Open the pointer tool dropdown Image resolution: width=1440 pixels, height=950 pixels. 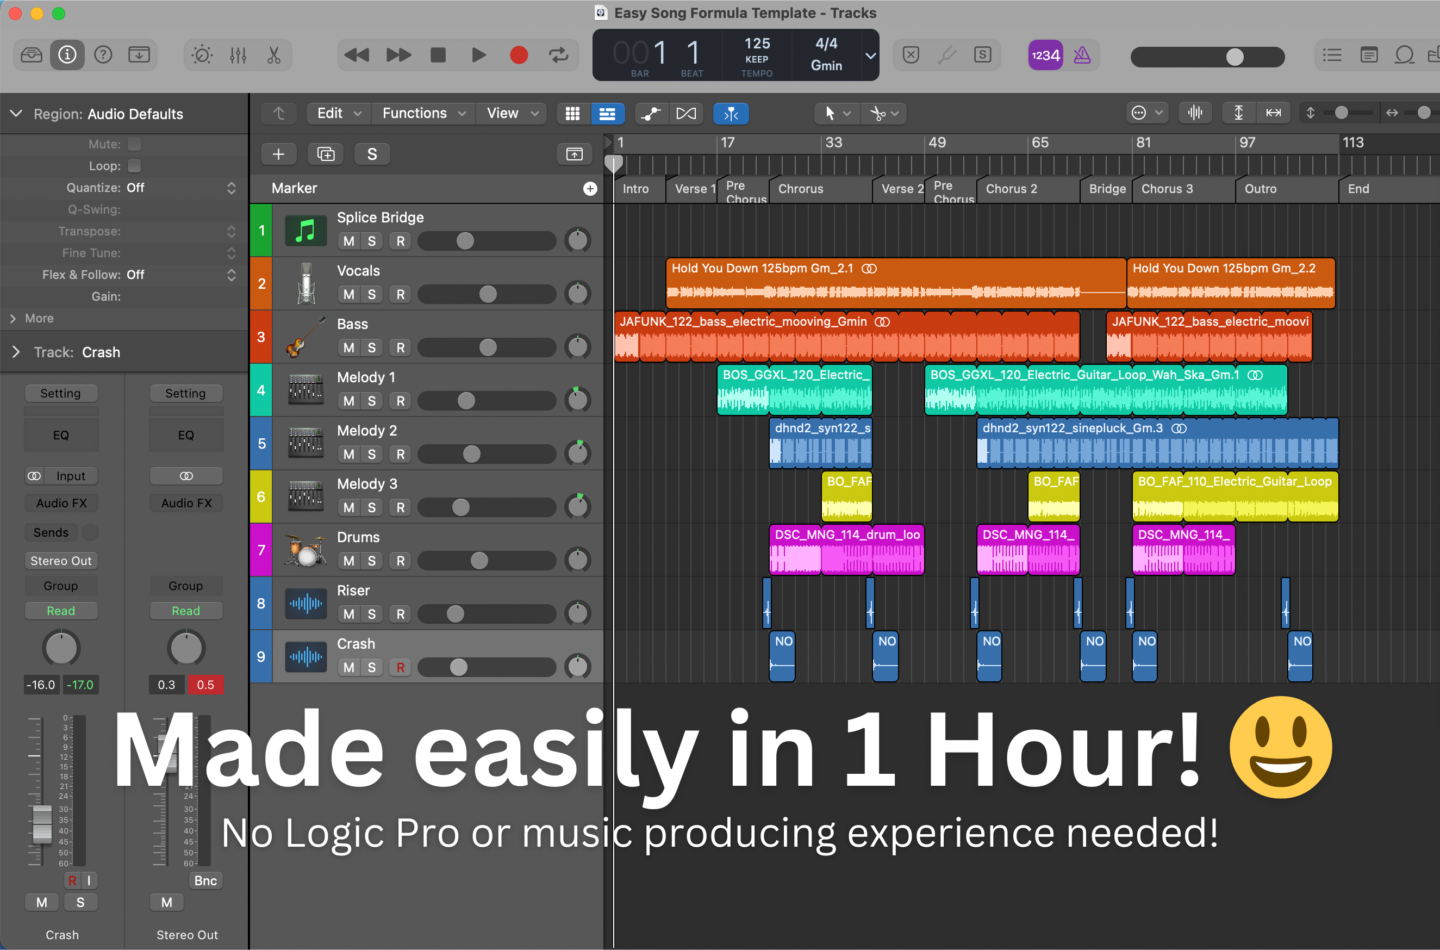pyautogui.click(x=837, y=113)
